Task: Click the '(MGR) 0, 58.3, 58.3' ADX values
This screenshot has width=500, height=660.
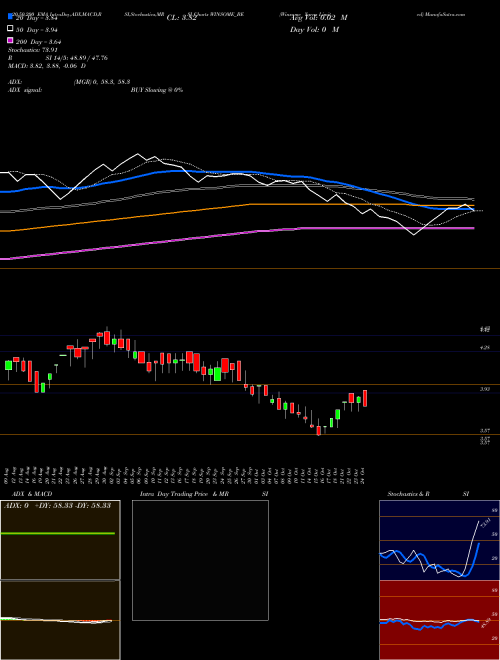Action: coord(101,82)
